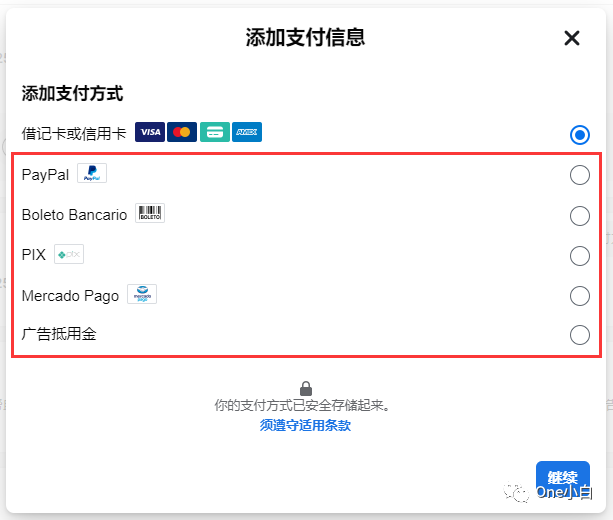613x520 pixels.
Task: Select the Mercado Pago radio button
Action: point(579,296)
